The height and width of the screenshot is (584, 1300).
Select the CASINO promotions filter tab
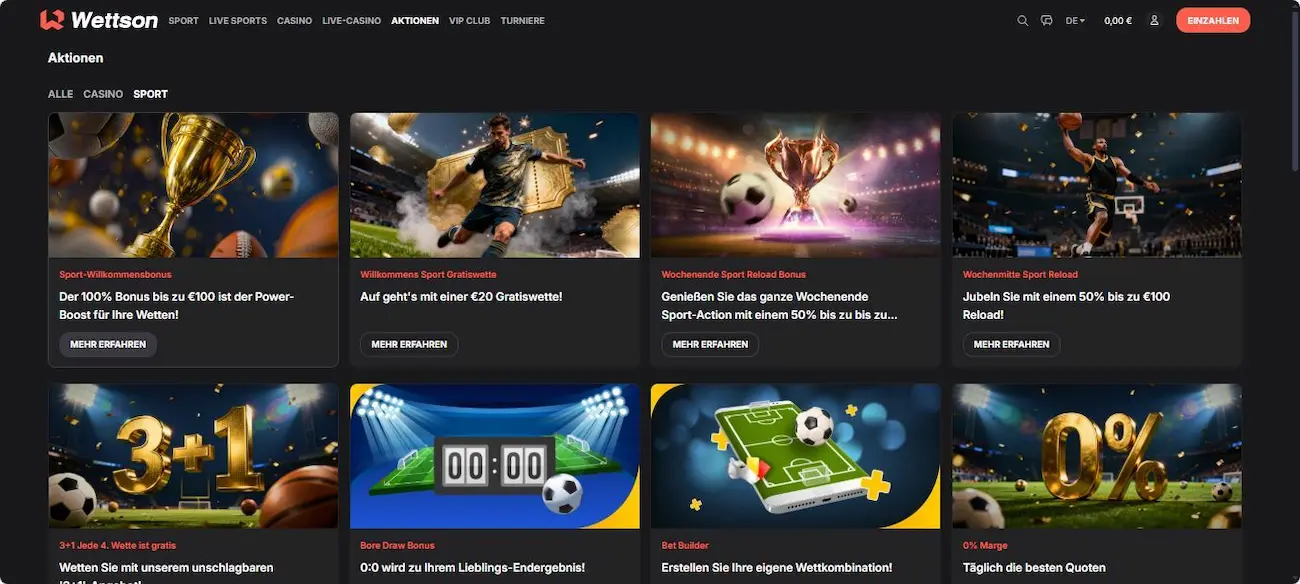point(103,94)
